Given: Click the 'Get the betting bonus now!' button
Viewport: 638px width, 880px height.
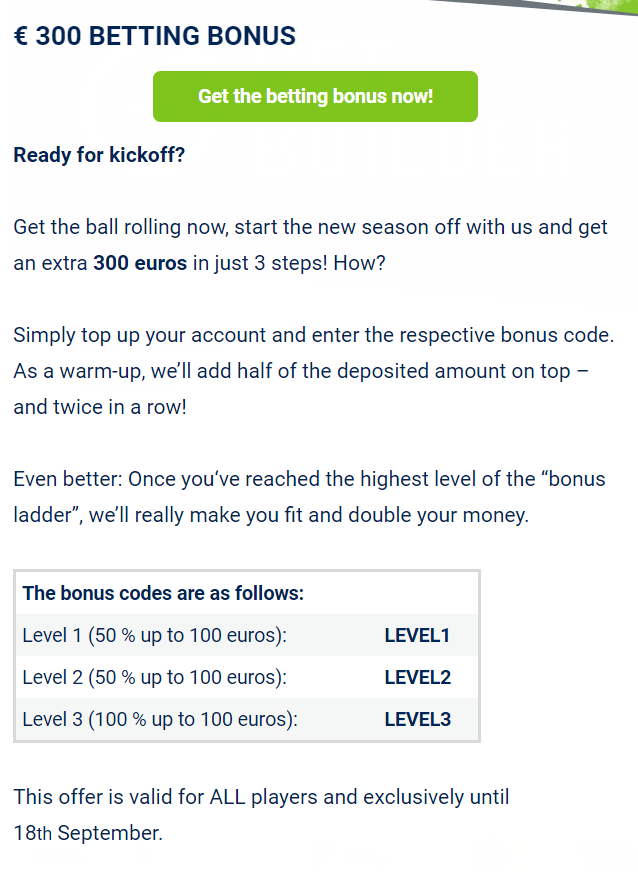Looking at the screenshot, I should (x=315, y=96).
